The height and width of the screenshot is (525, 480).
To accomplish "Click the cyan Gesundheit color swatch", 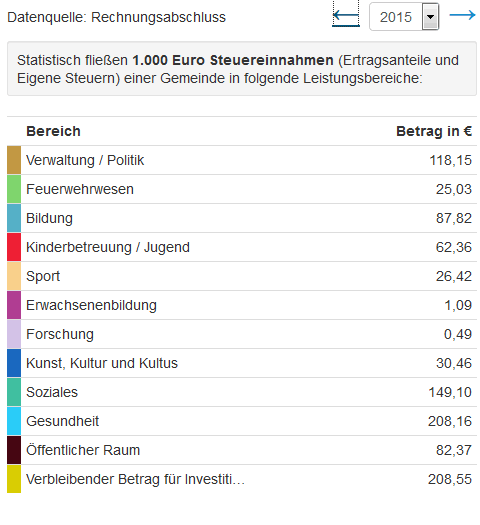I will [14, 421].
